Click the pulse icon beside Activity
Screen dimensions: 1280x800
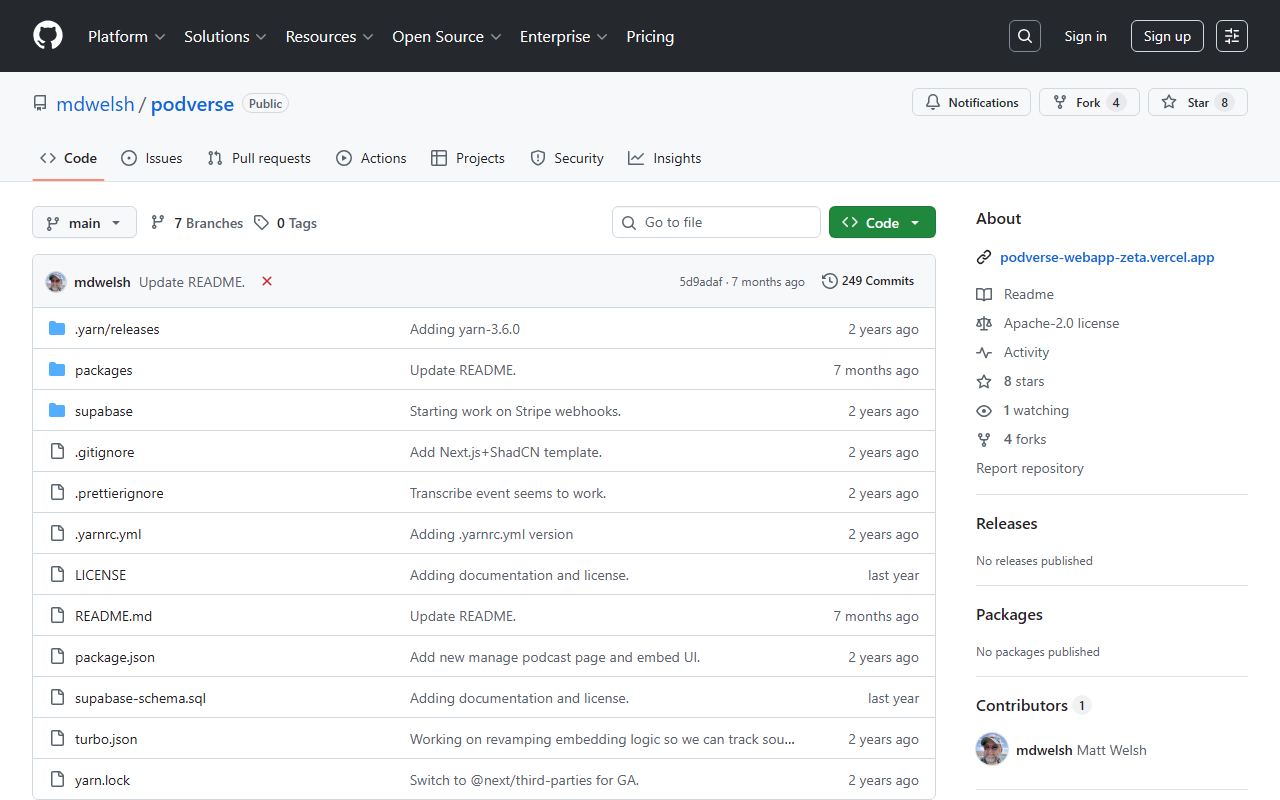coord(984,352)
